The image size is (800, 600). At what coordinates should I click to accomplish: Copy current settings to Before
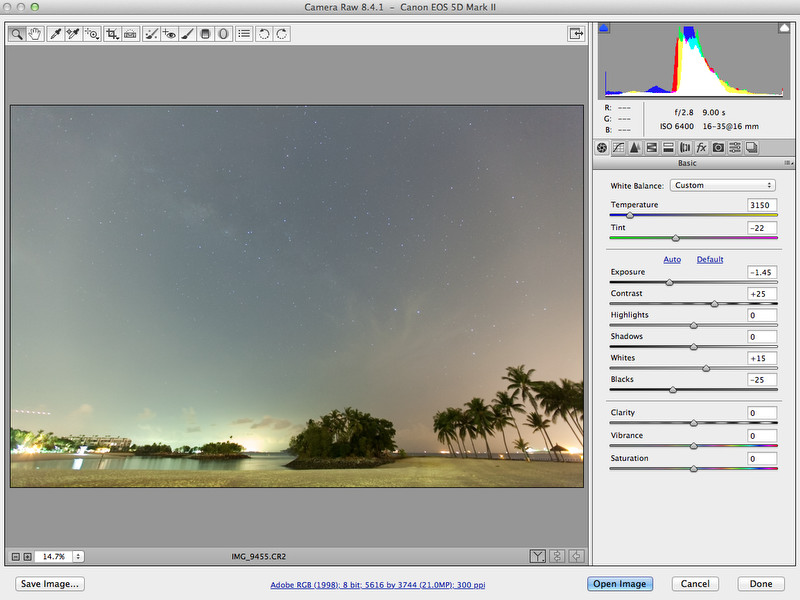[576, 556]
